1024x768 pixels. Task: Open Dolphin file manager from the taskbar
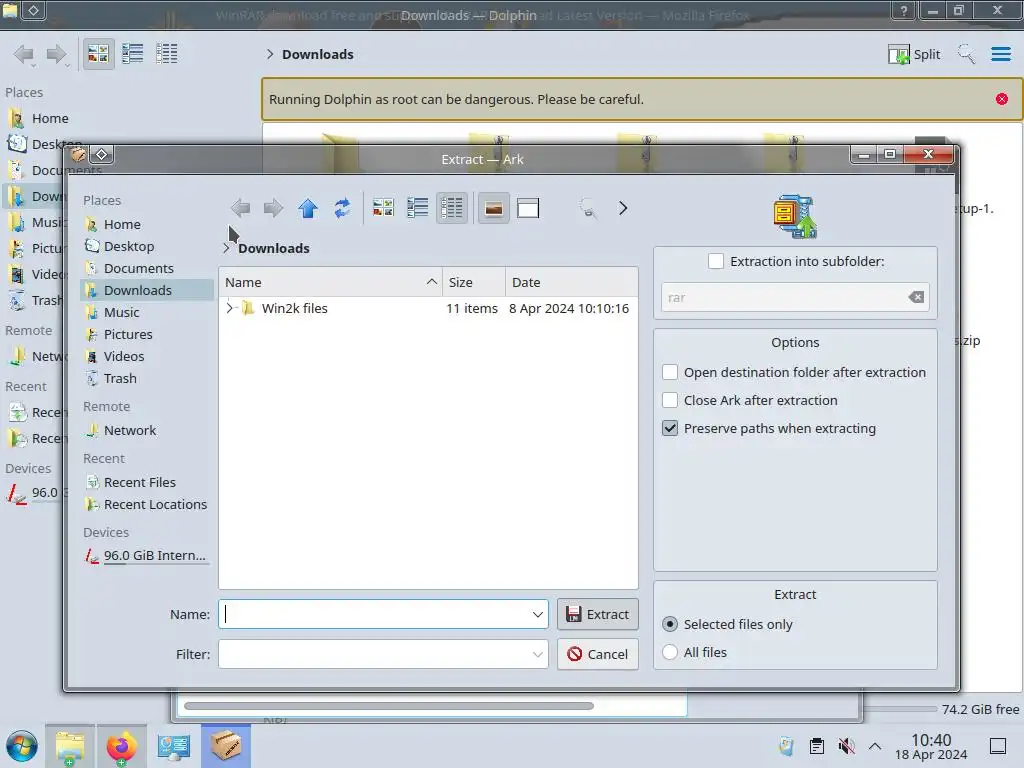70,746
